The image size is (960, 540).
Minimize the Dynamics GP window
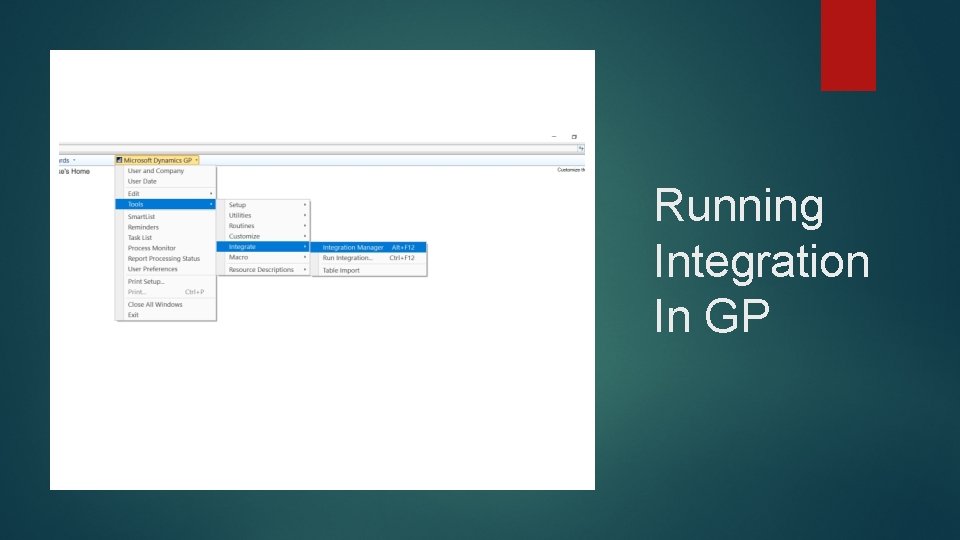[x=554, y=137]
